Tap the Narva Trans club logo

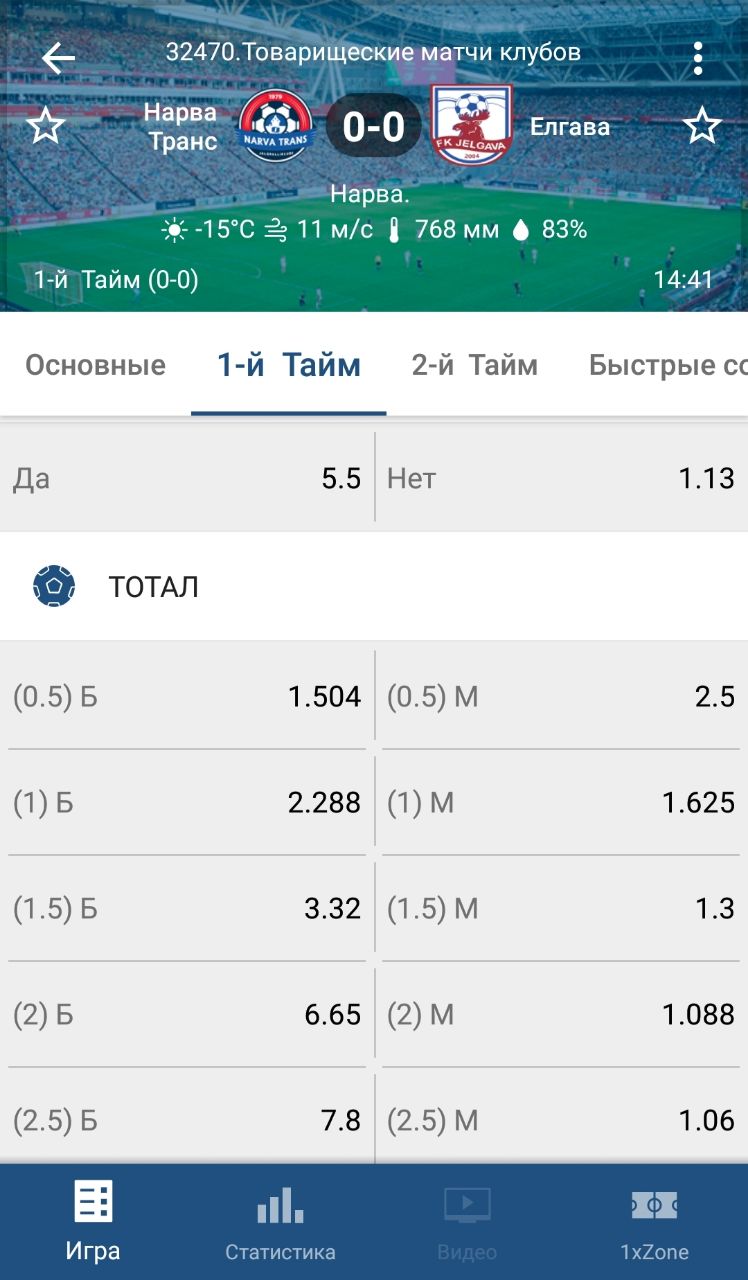point(275,127)
